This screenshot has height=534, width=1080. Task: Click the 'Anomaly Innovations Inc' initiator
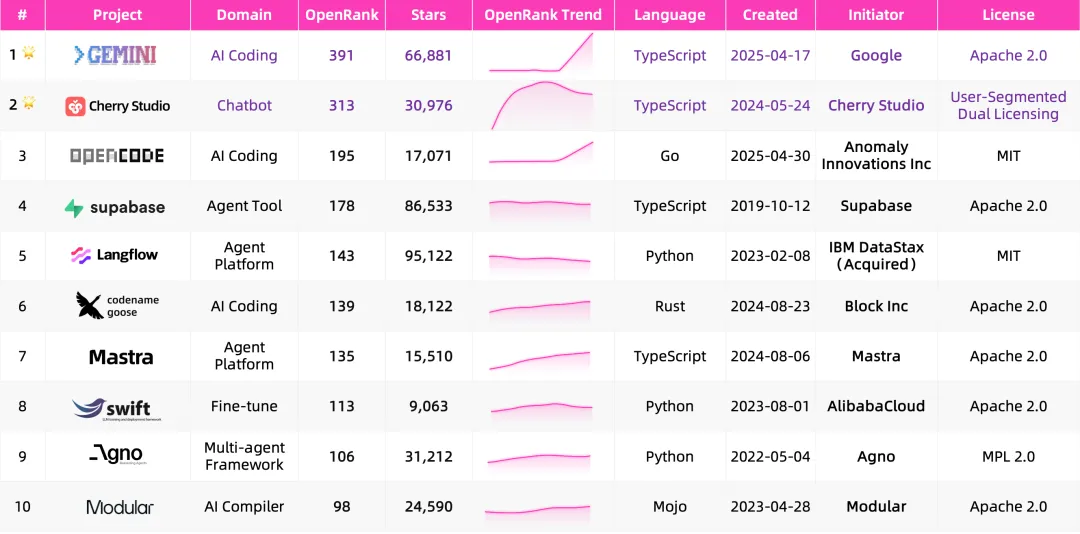click(876, 156)
